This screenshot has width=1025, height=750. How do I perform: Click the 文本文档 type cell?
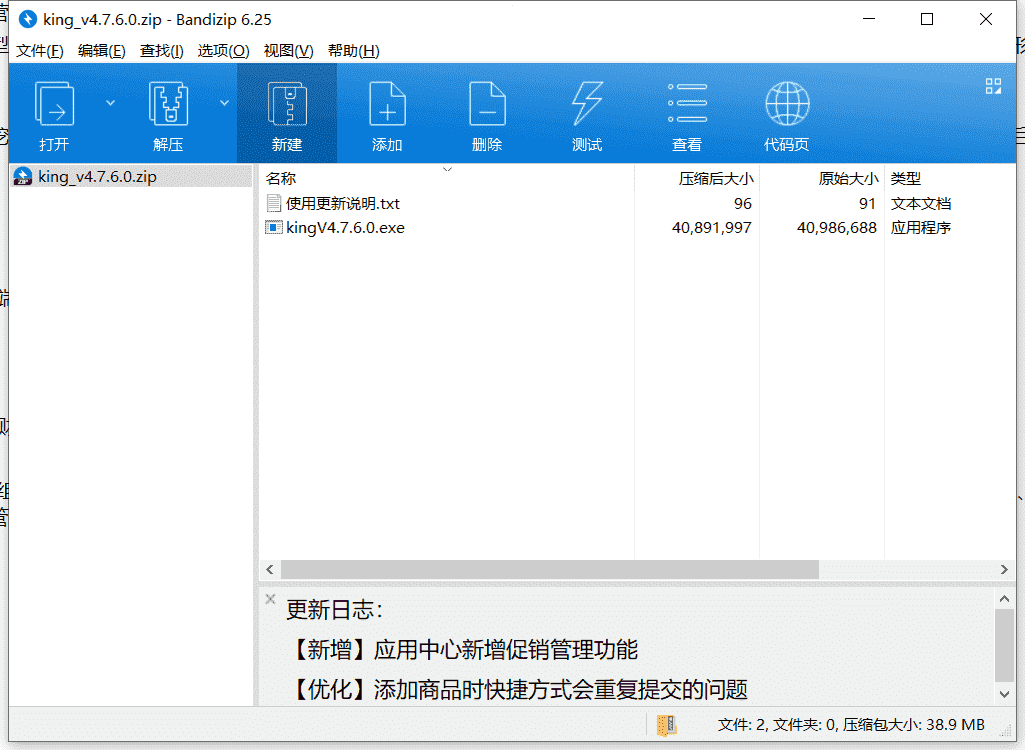tap(920, 203)
